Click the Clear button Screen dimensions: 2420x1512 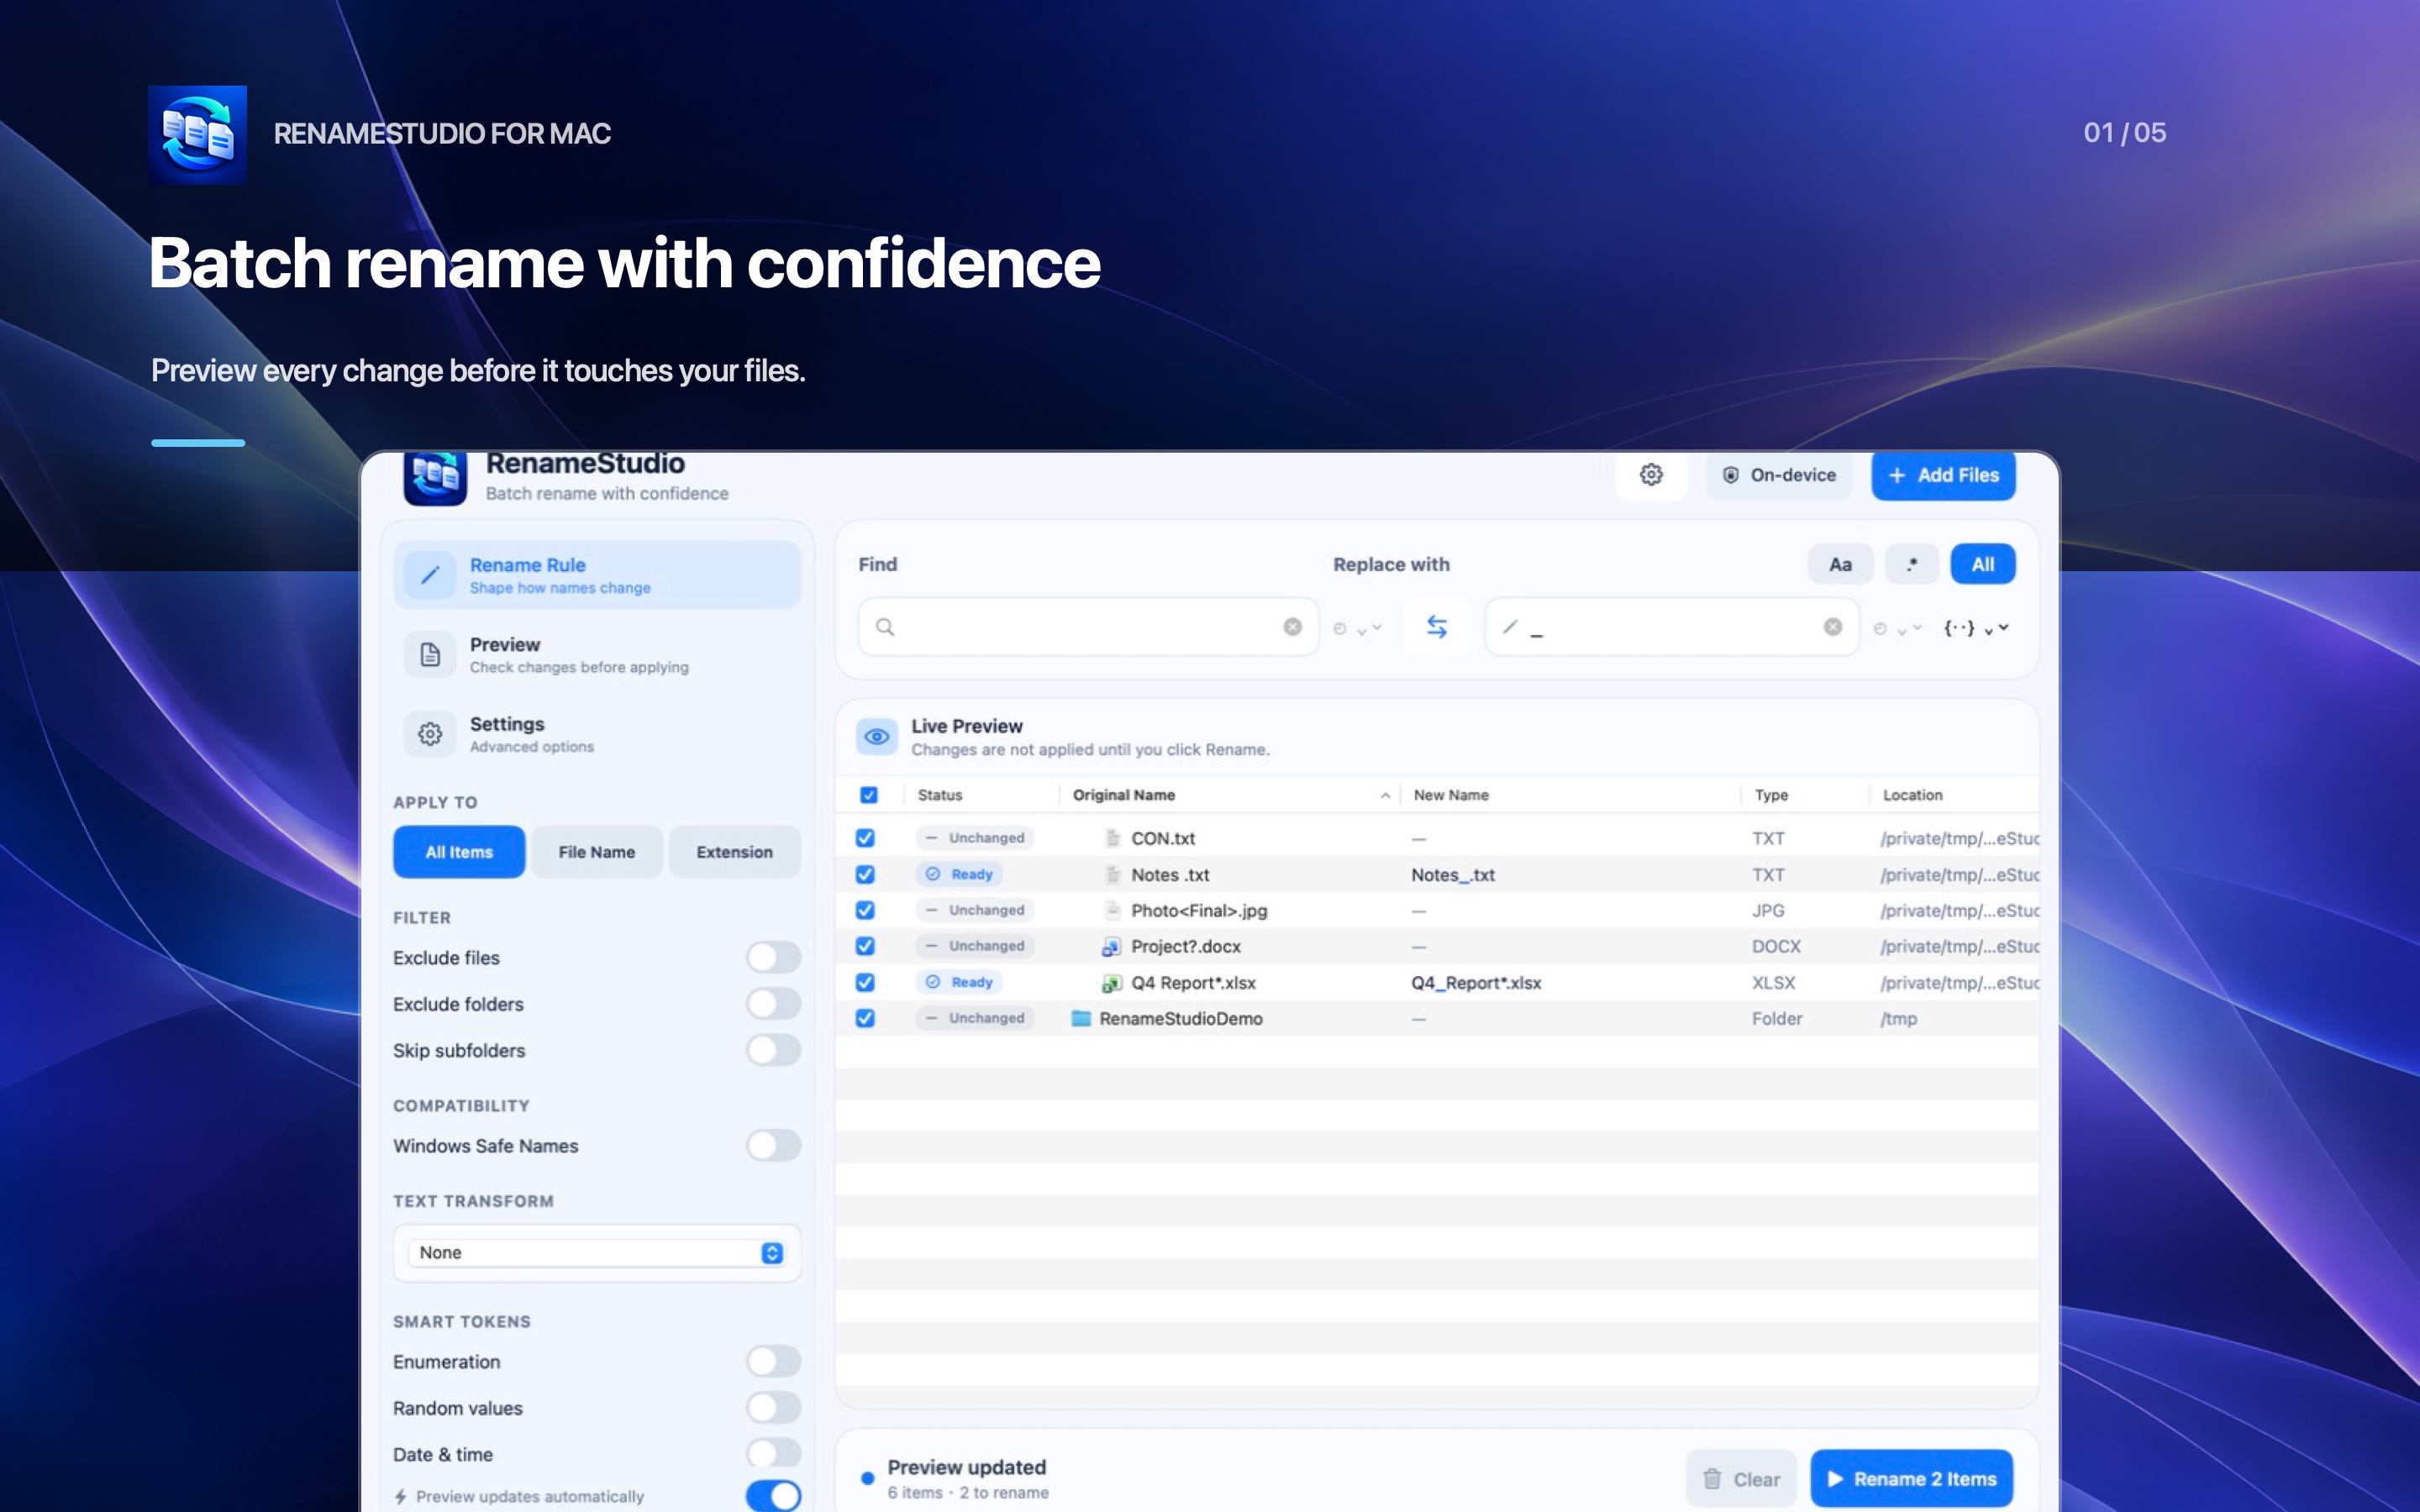pyautogui.click(x=1741, y=1478)
